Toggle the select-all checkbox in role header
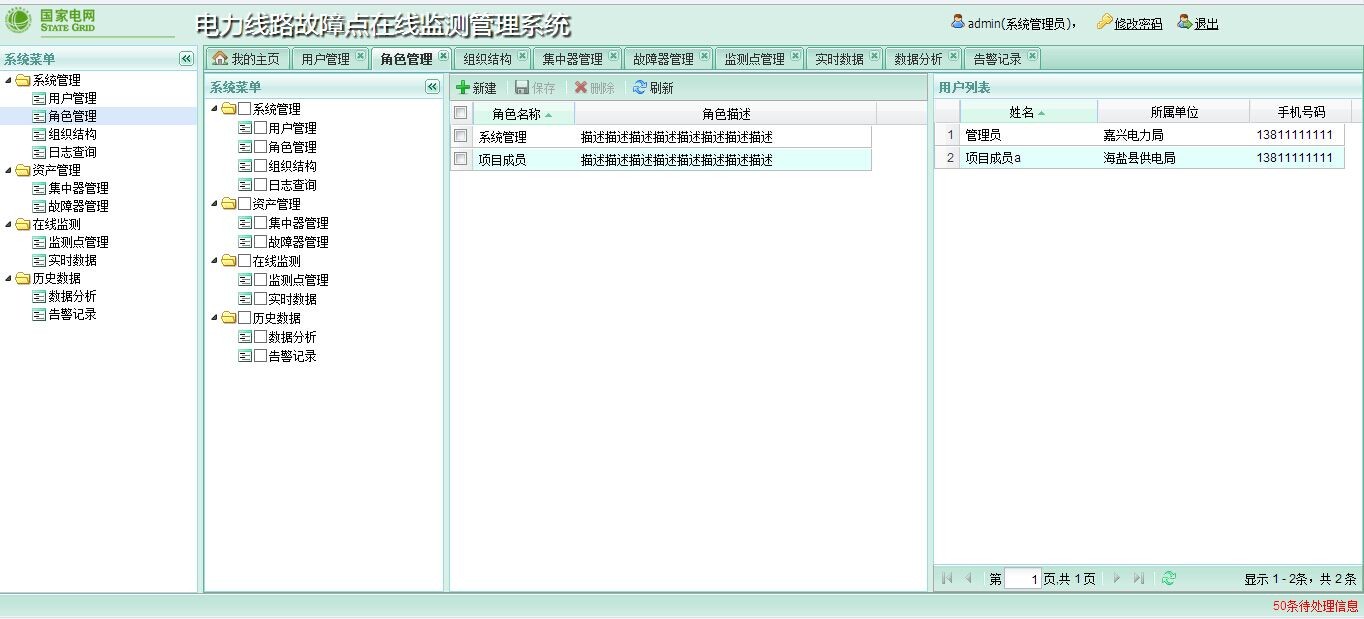The height and width of the screenshot is (619, 1364). 461,113
